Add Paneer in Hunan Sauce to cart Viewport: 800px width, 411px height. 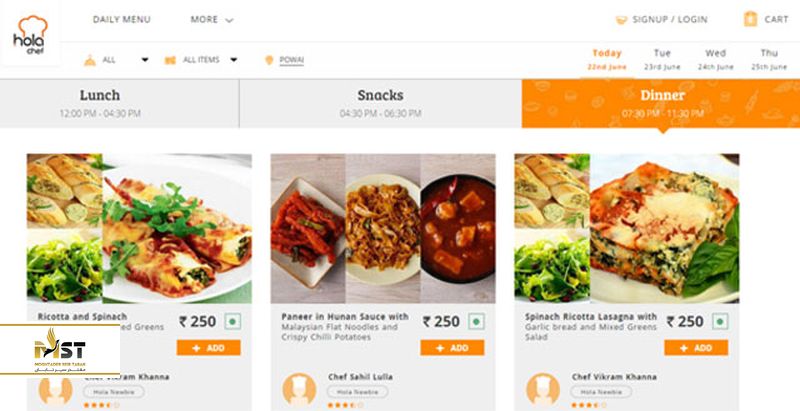coord(452,348)
